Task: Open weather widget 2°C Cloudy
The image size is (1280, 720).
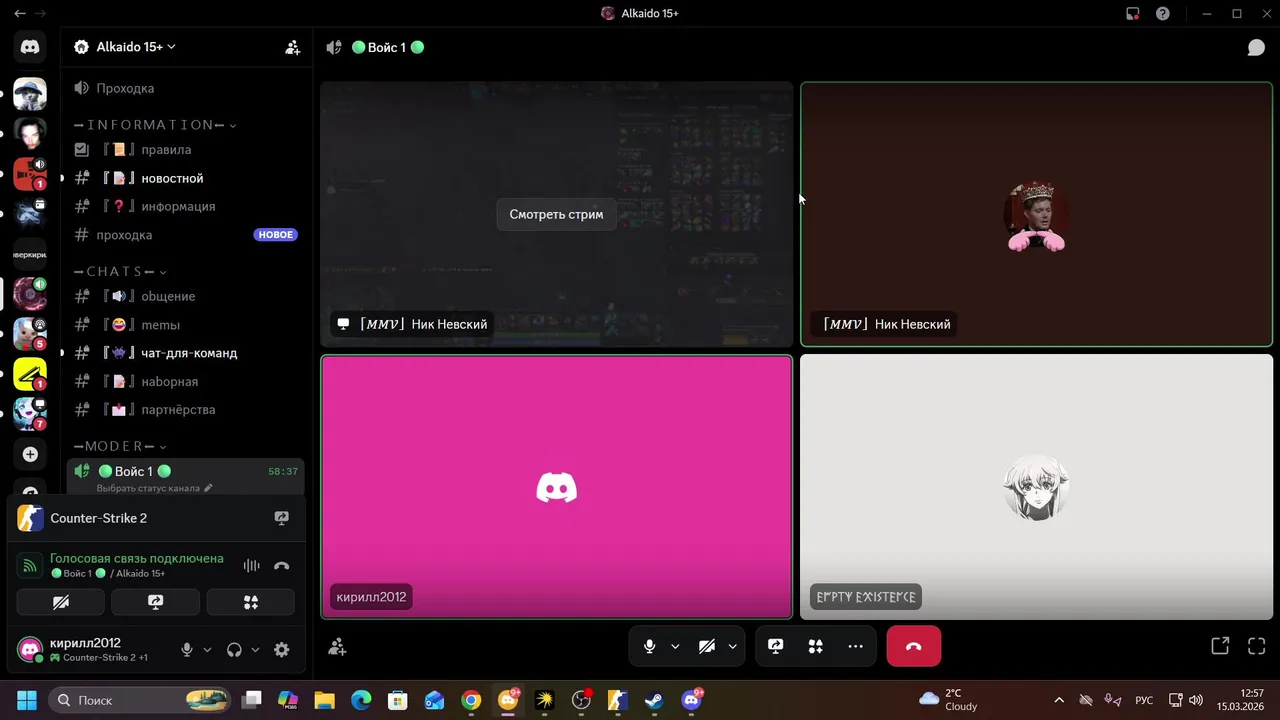Action: (948, 700)
